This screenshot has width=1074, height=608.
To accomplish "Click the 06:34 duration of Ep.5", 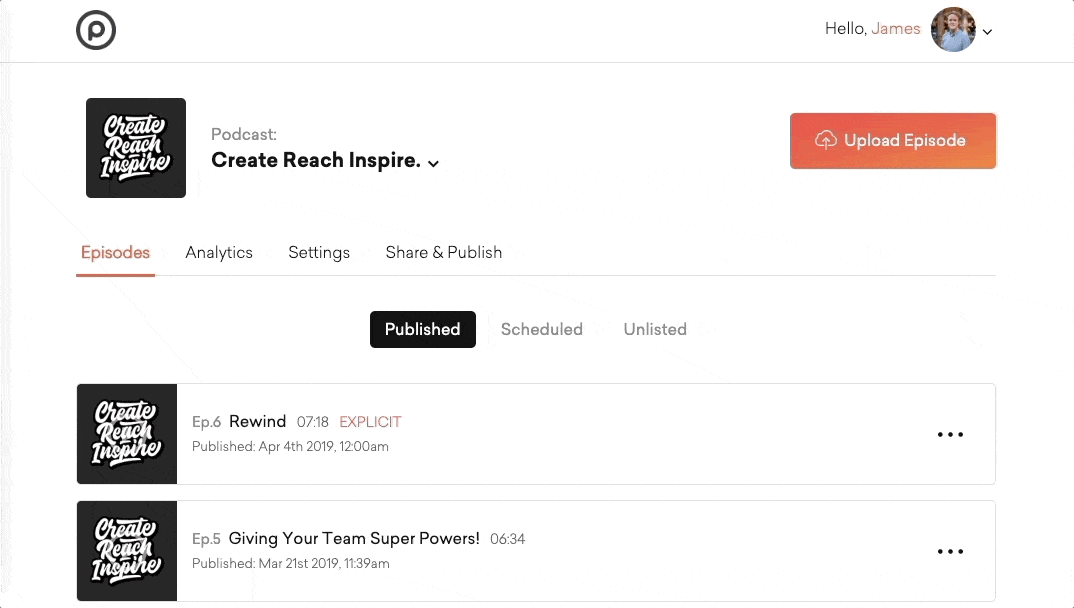I will pyautogui.click(x=508, y=539).
